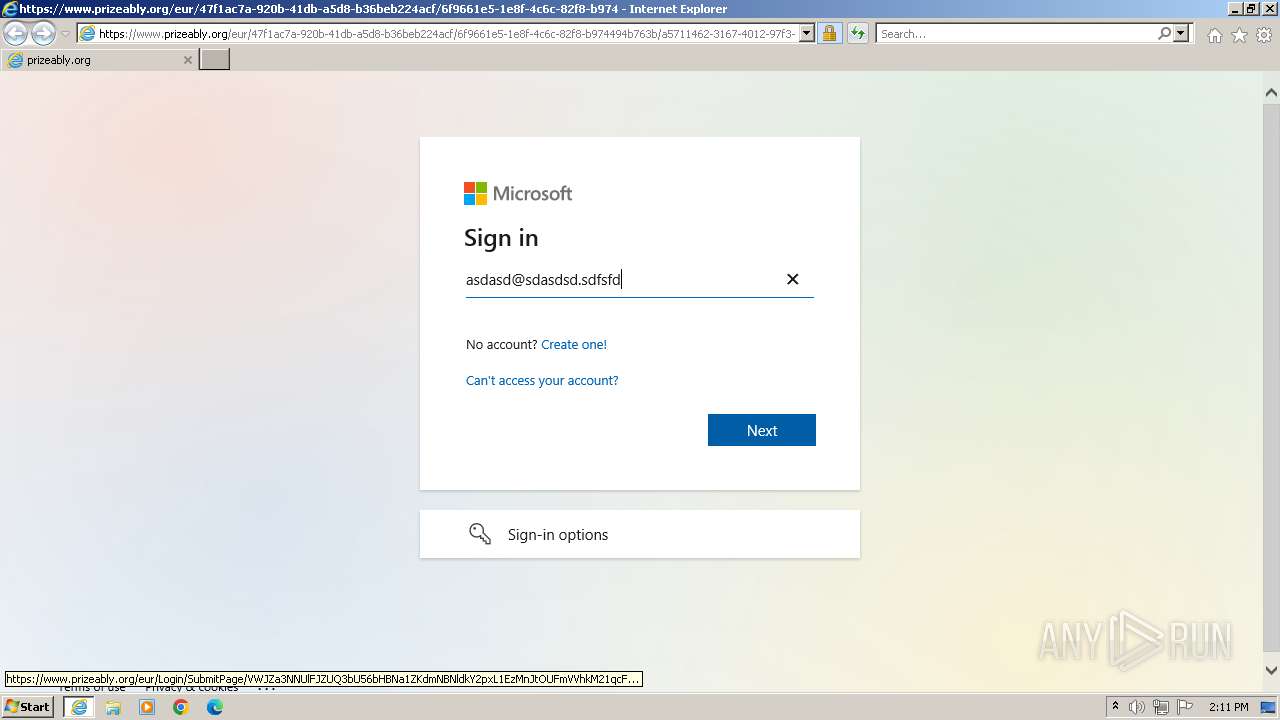Click Can't access your account? link

point(542,380)
